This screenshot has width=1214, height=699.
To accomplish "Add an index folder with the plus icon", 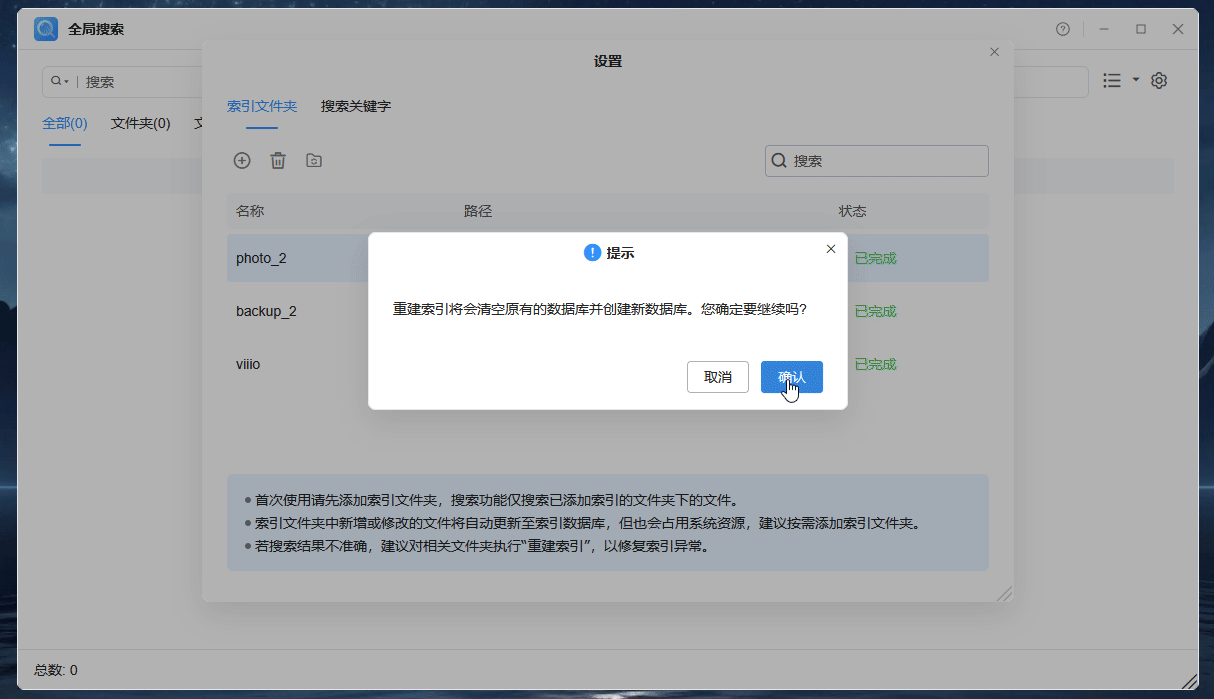I will tap(242, 160).
